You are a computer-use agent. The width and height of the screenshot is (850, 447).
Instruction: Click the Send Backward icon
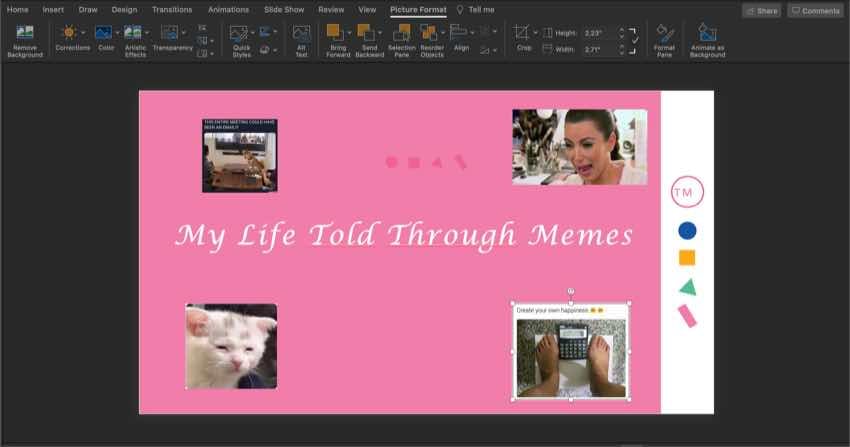(x=366, y=34)
